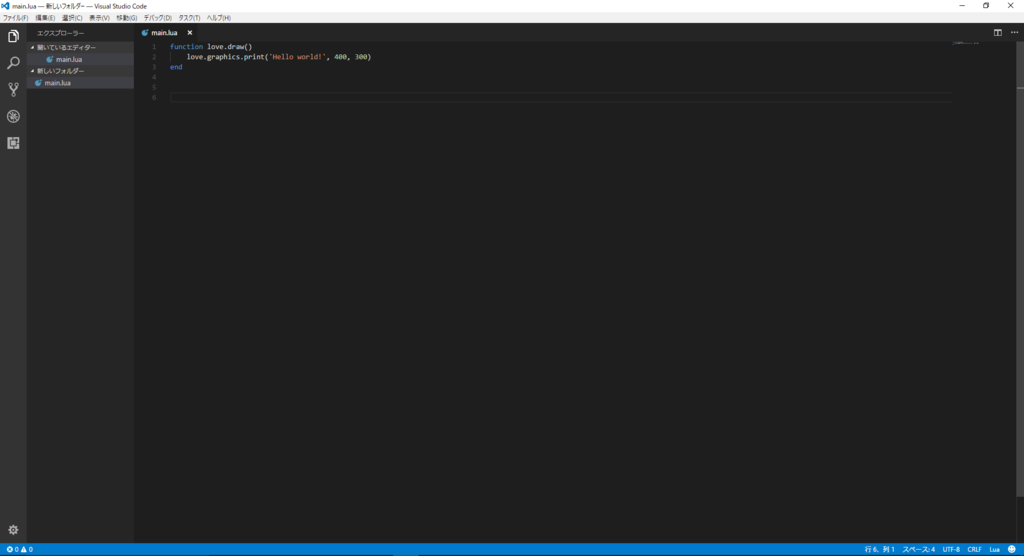Click the VS Code logo in title bar
The width and height of the screenshot is (1024, 556).
(x=5, y=6)
